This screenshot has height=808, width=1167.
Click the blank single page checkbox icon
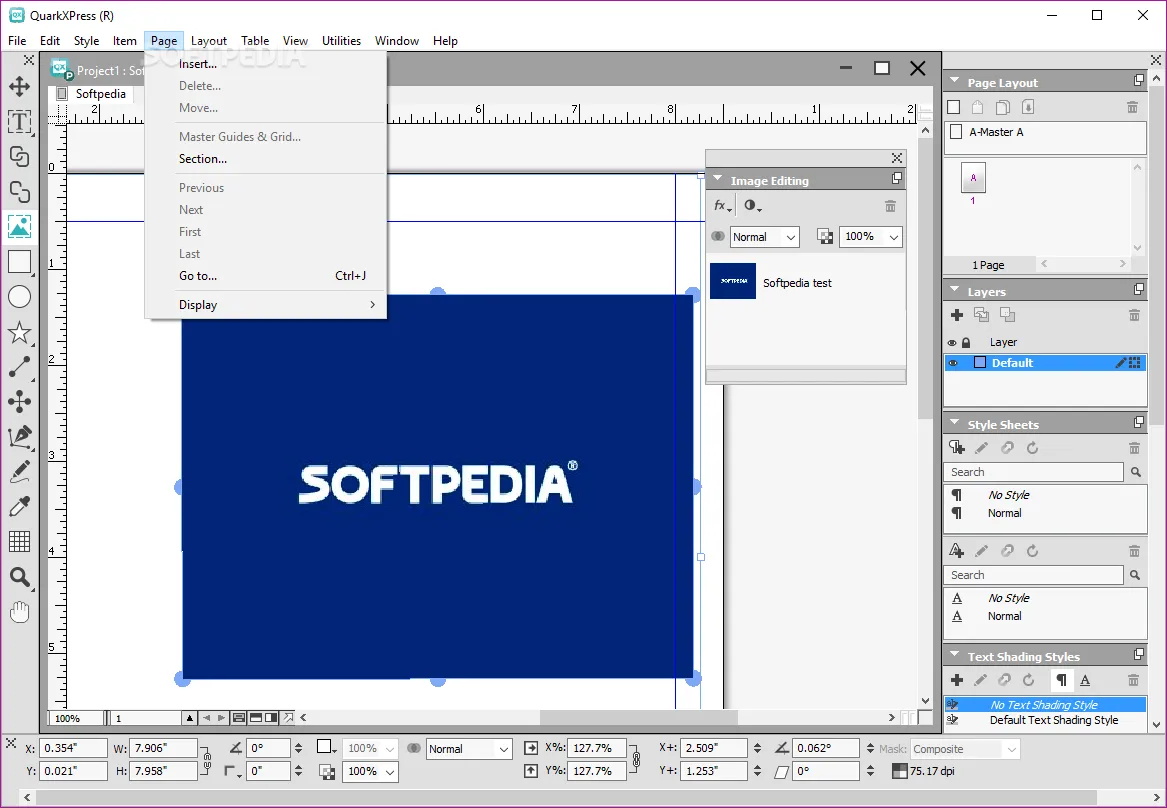click(953, 107)
